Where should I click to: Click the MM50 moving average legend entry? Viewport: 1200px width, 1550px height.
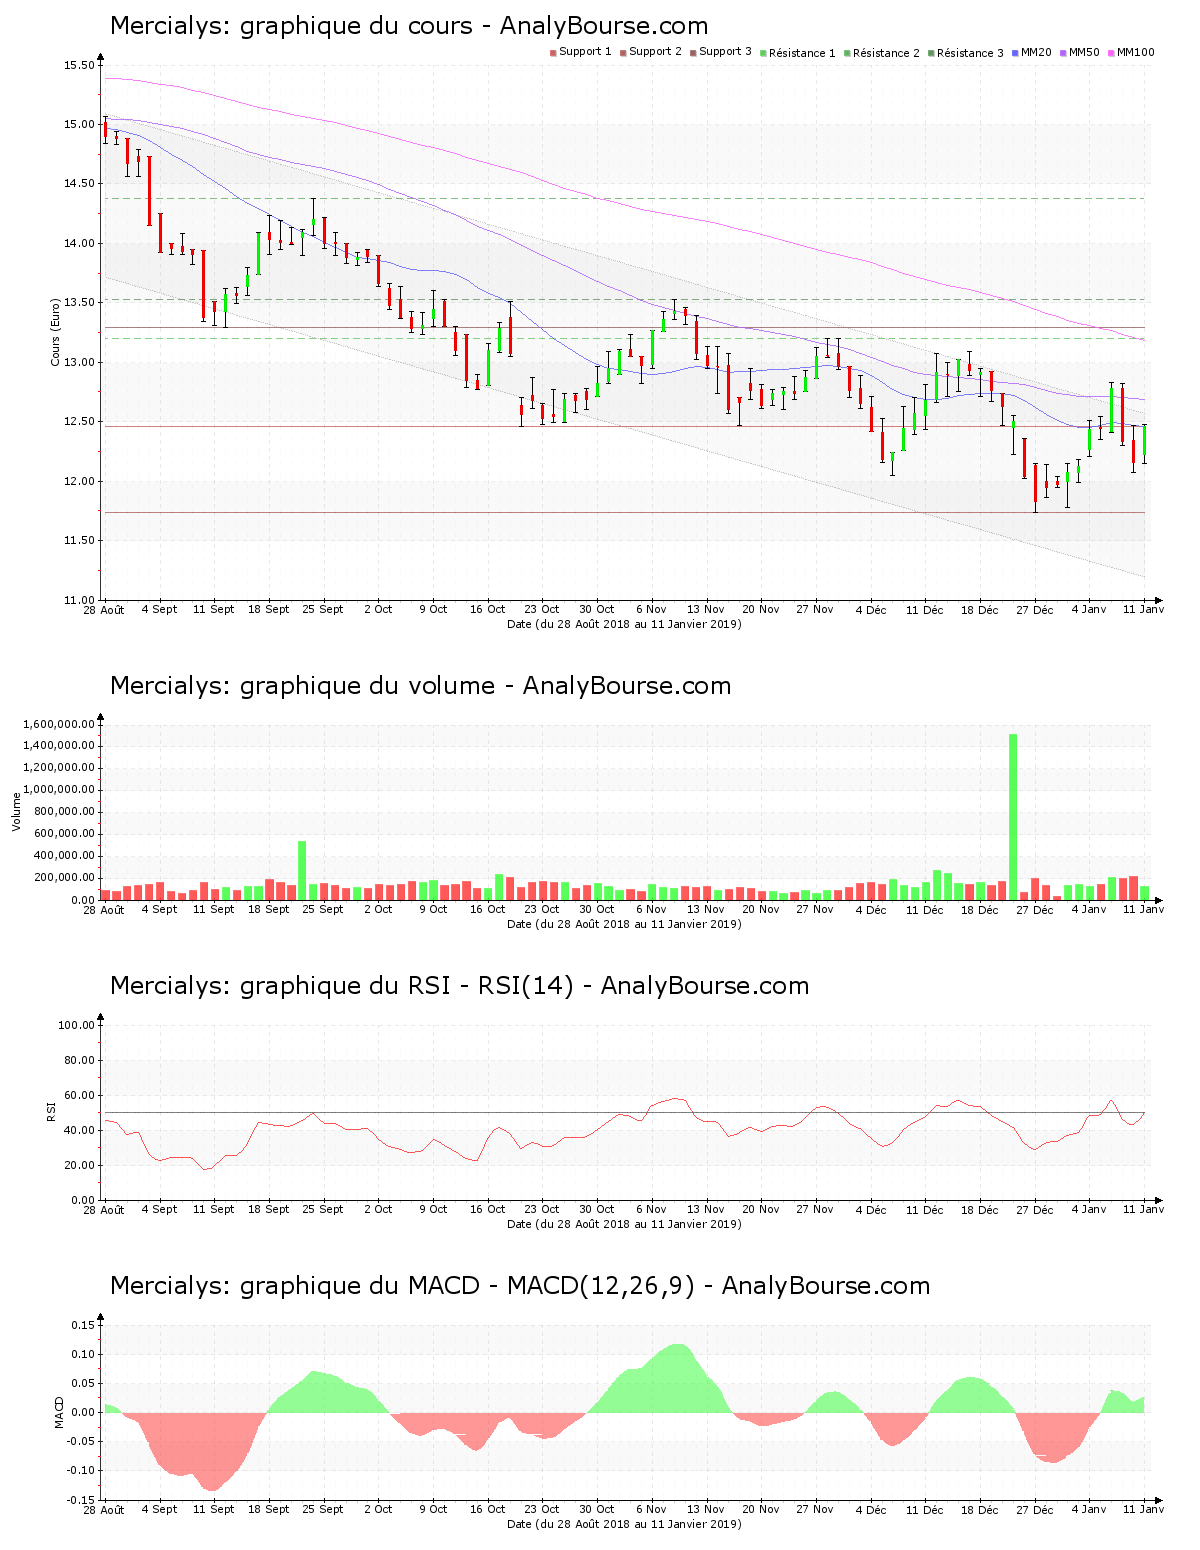click(x=1079, y=52)
